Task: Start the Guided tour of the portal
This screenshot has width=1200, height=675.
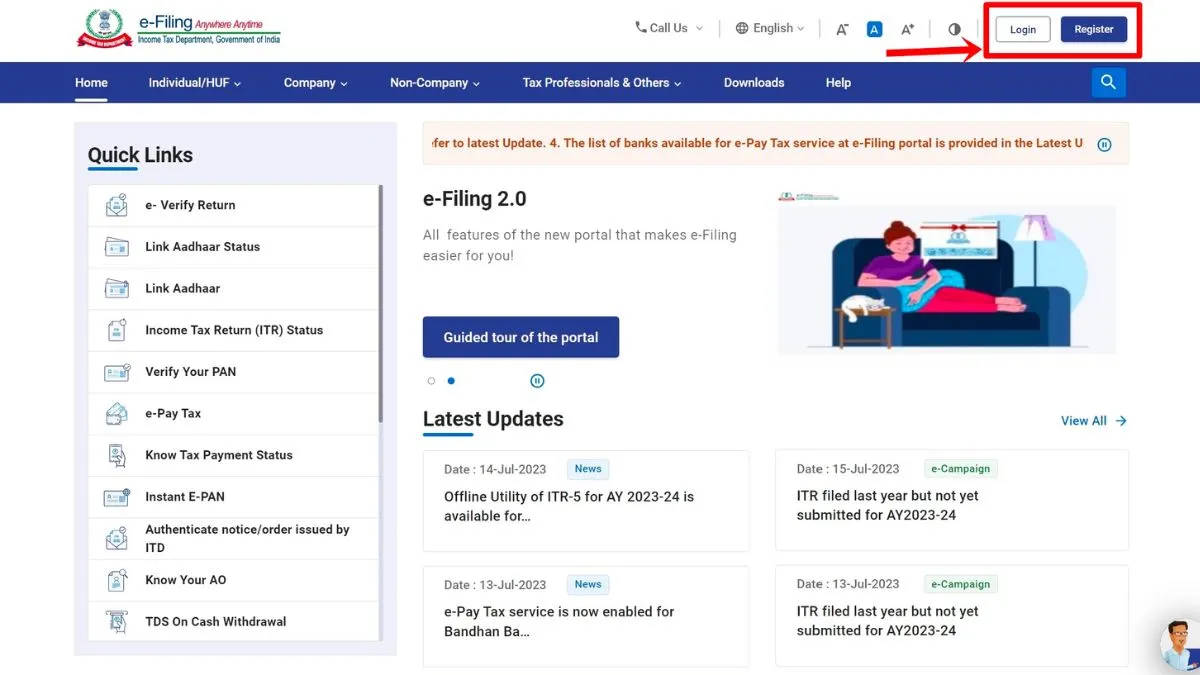Action: pos(521,337)
